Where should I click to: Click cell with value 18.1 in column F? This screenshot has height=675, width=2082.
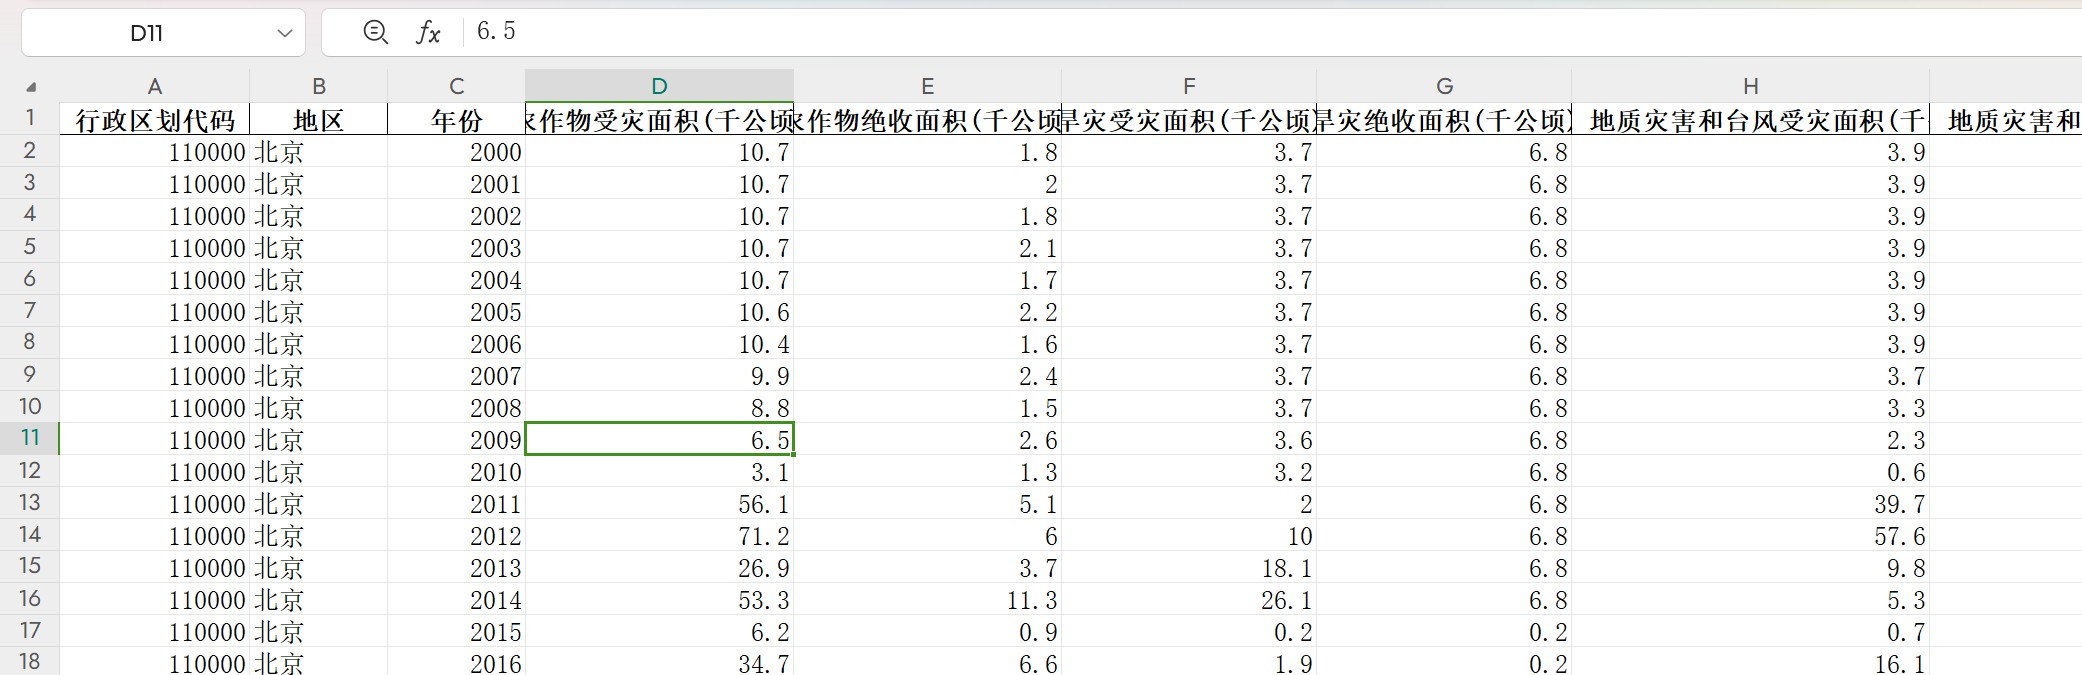[1189, 568]
